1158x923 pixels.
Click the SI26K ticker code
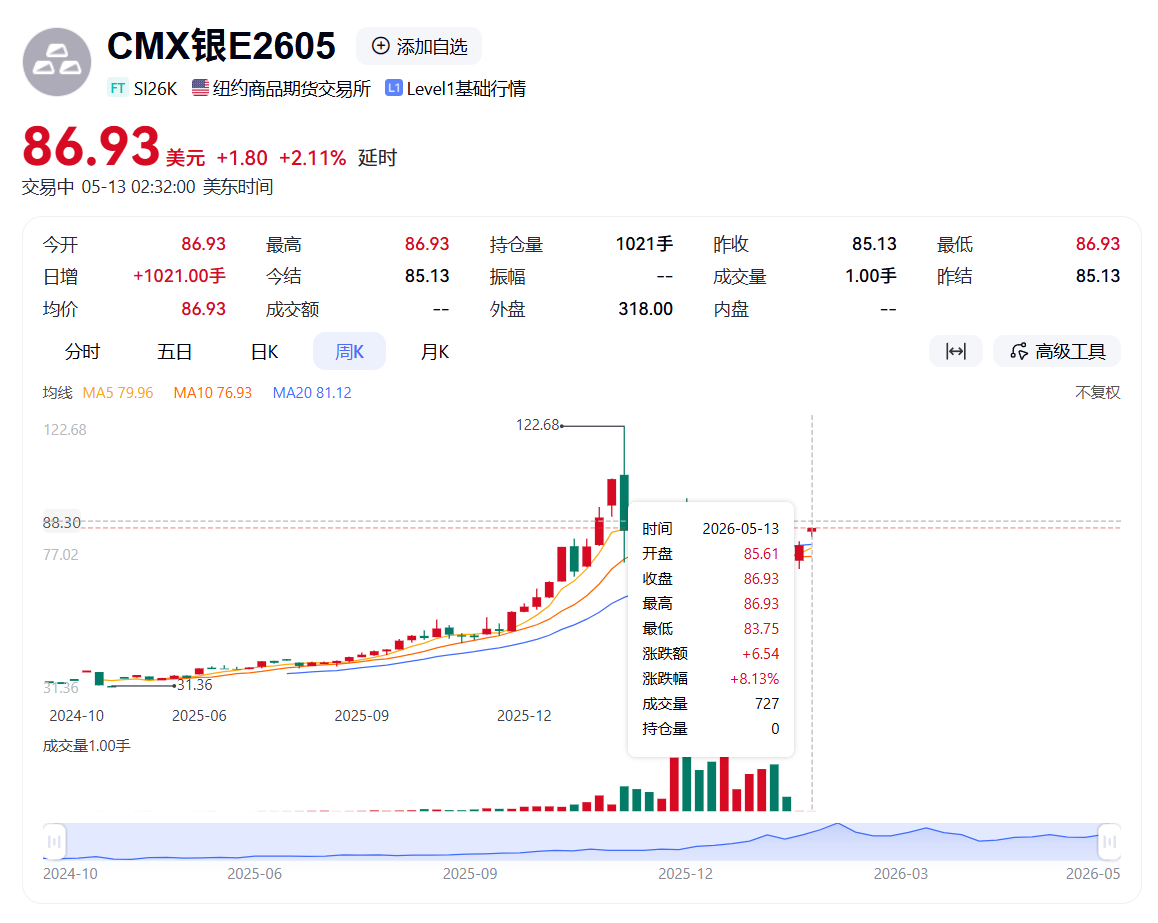[x=155, y=89]
